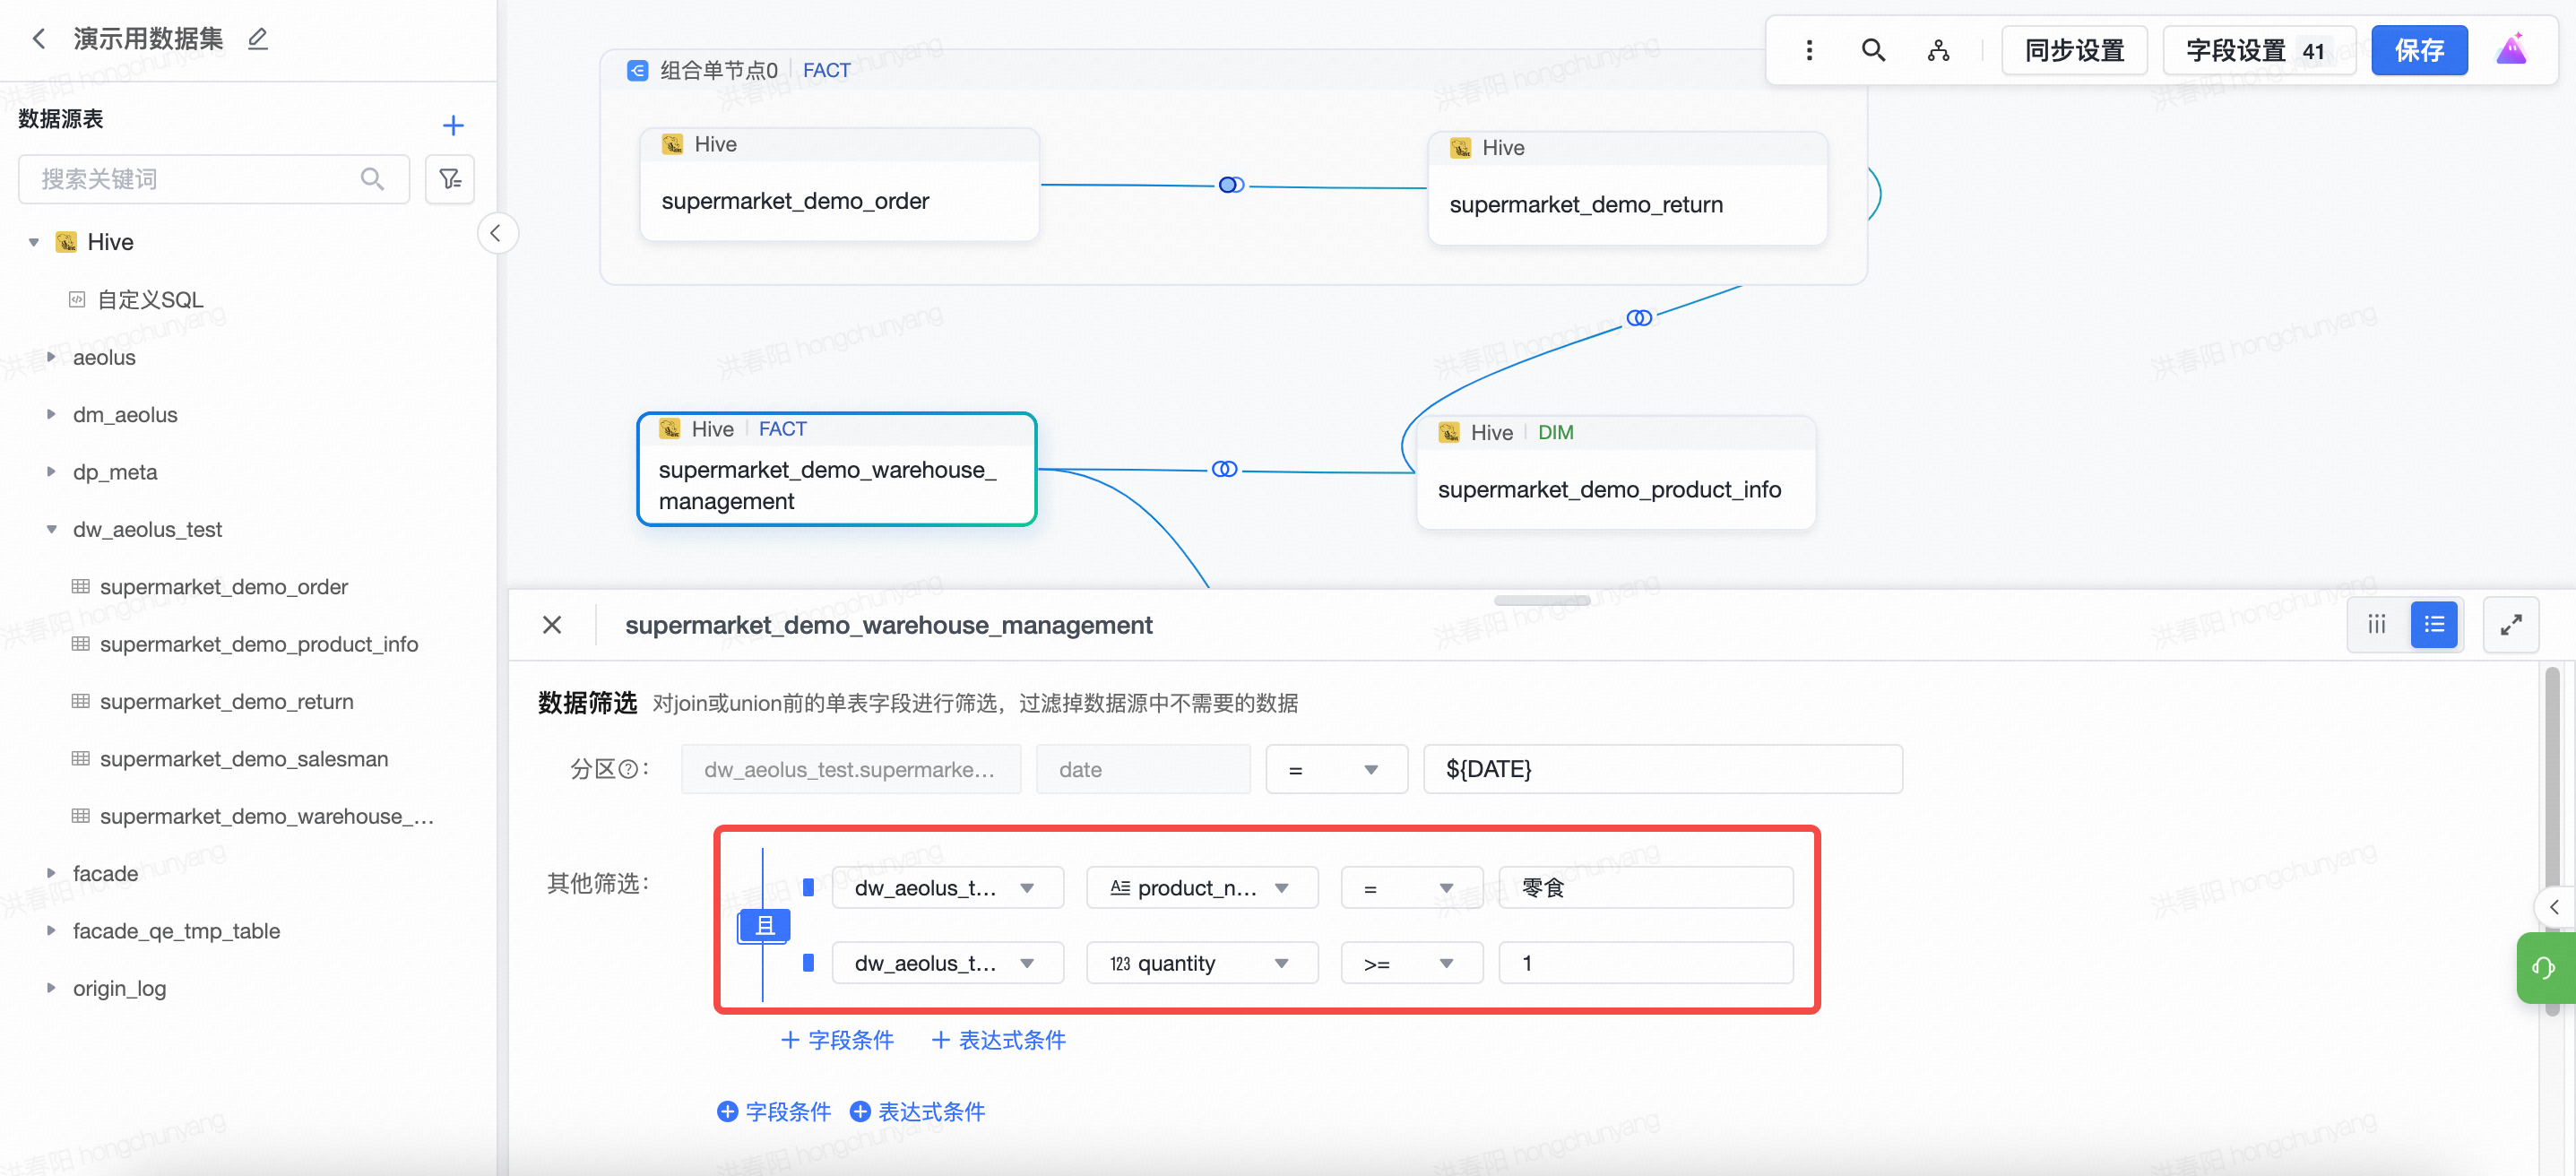
Task: Click the edit pencil beside dataset name
Action: click(258, 39)
